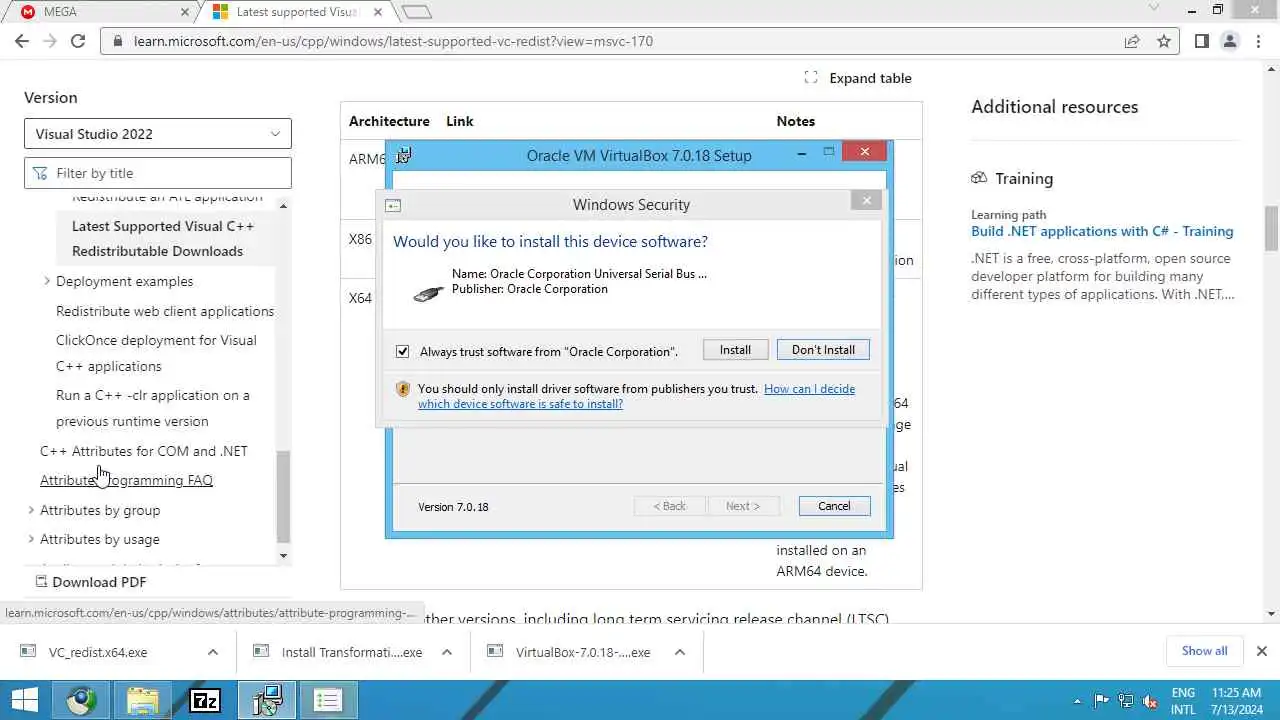Click the Filter by title input field
1280x720 pixels.
point(158,173)
